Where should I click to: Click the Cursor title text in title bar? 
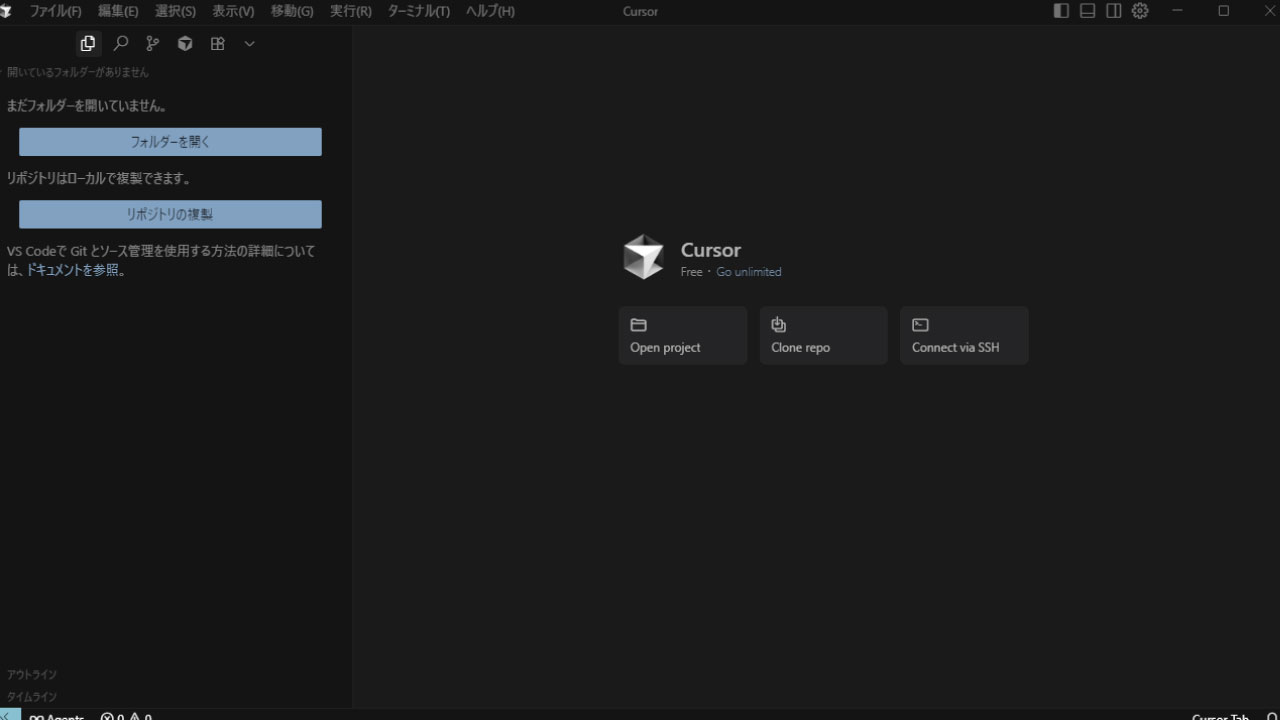[640, 11]
